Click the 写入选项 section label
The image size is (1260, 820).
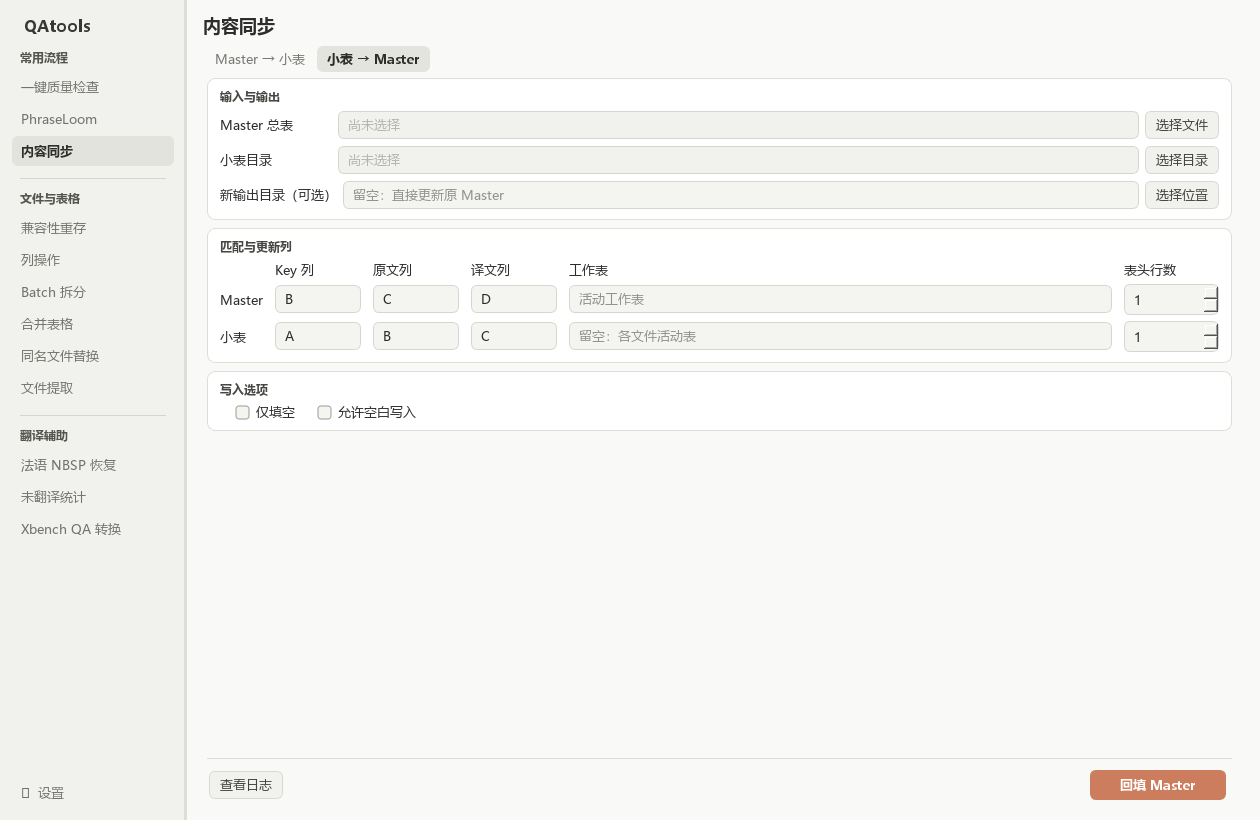(244, 390)
